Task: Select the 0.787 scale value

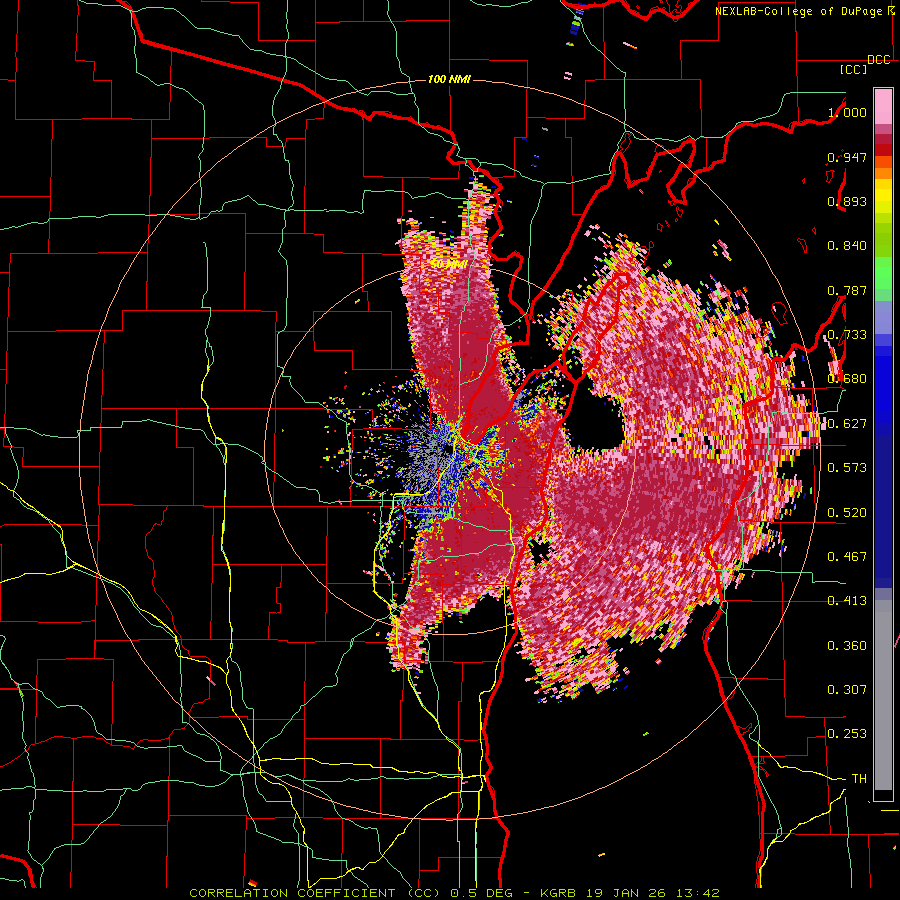Action: point(847,290)
